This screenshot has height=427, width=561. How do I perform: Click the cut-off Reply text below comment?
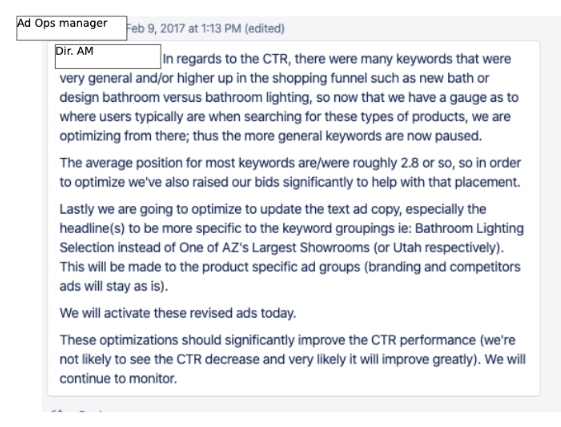click(90, 412)
